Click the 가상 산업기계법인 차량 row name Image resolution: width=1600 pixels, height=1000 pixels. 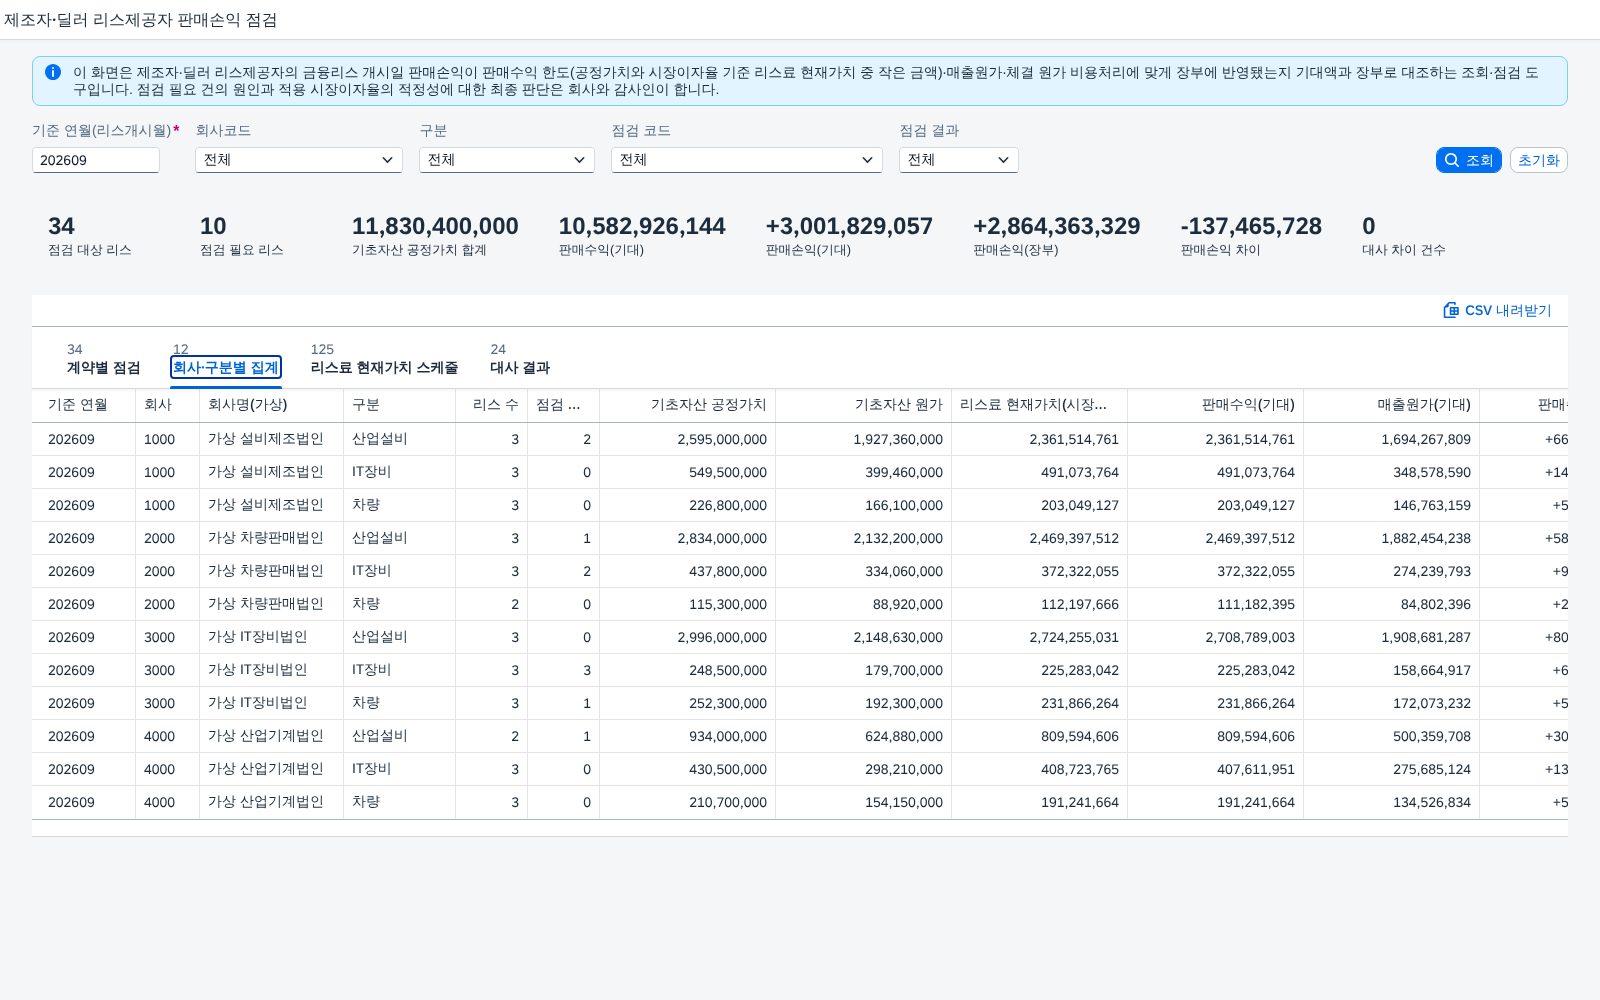tap(266, 802)
